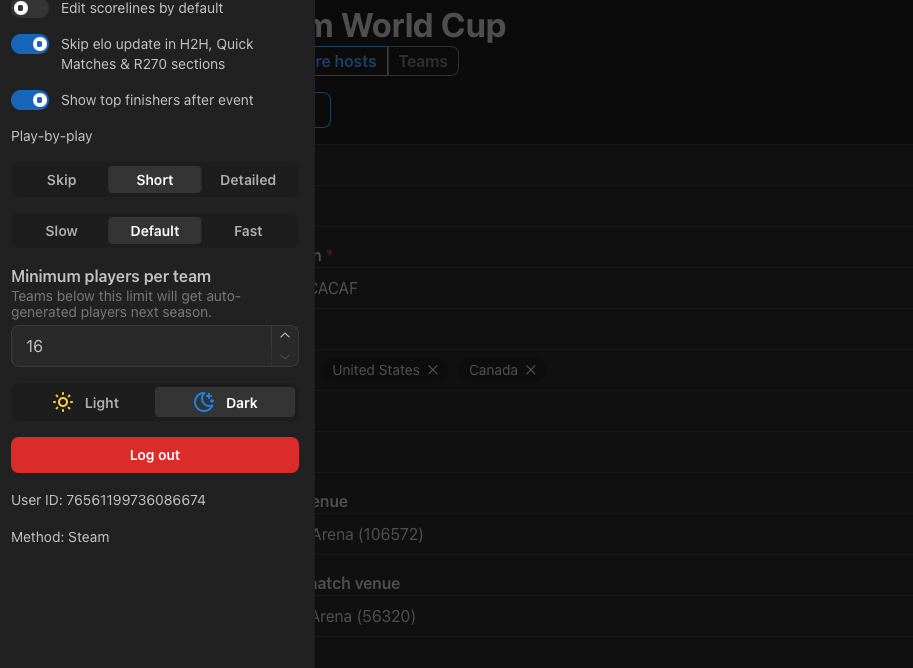Select Skip play-by-play option
This screenshot has width=913, height=668.
pyautogui.click(x=62, y=180)
